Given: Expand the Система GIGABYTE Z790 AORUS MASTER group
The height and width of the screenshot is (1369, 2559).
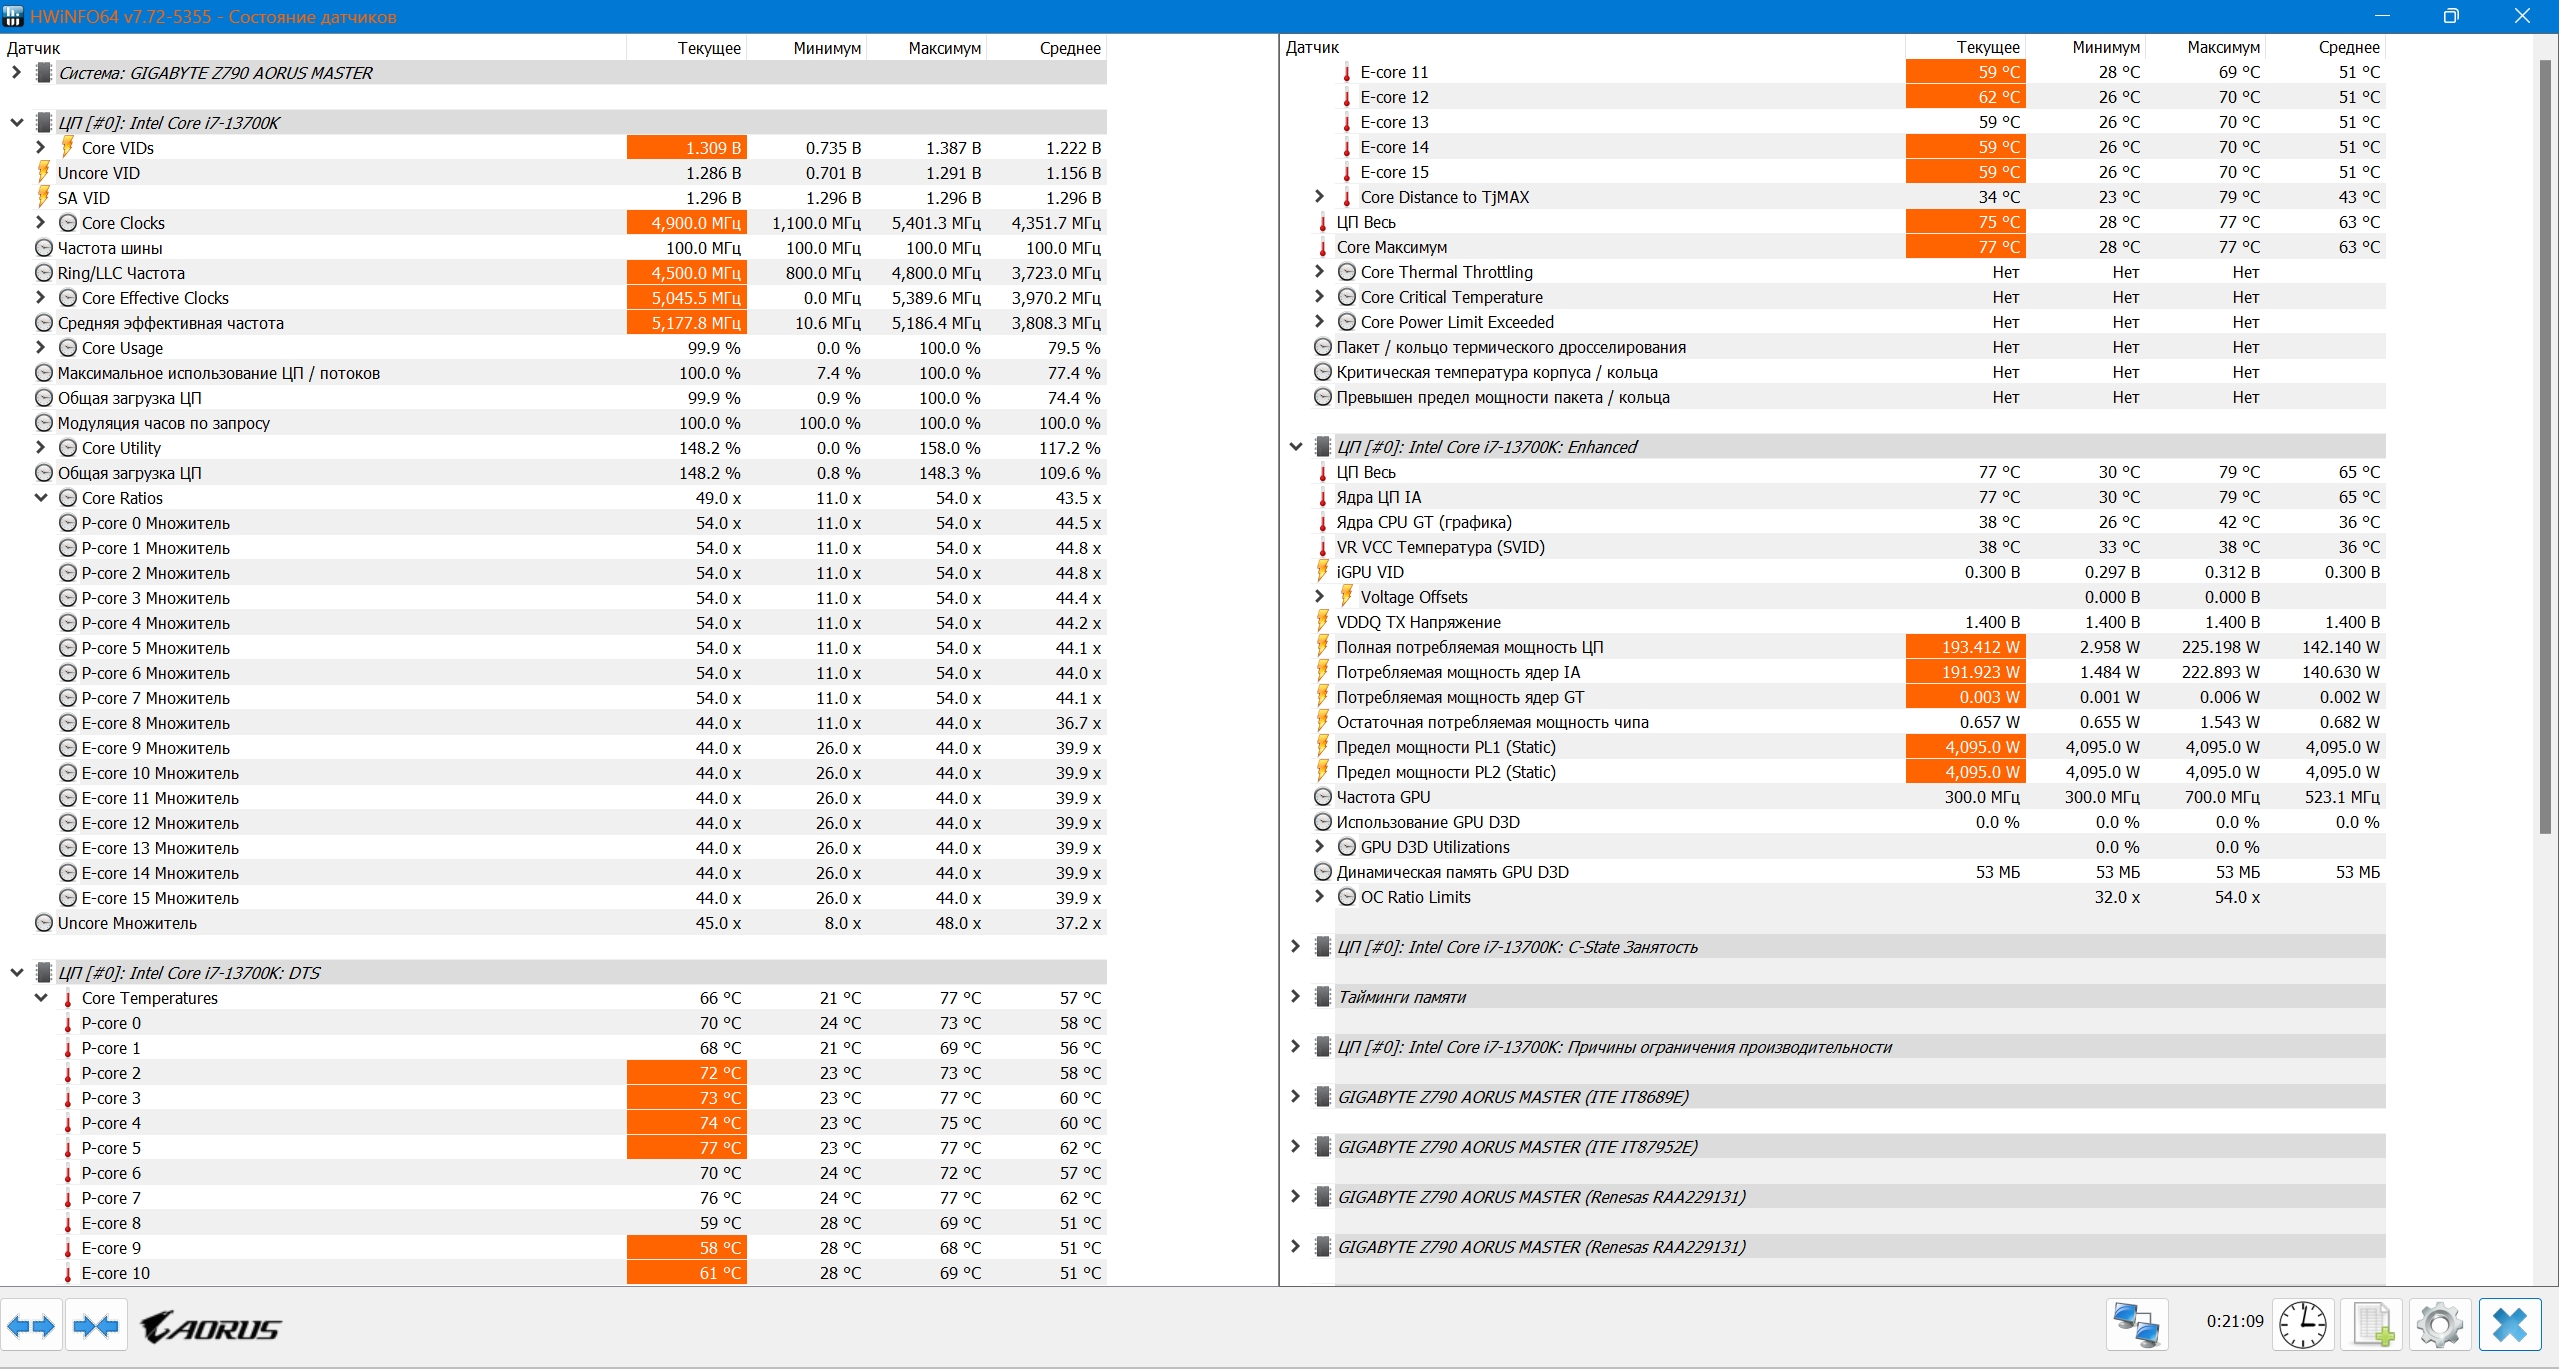Looking at the screenshot, I should [x=16, y=73].
